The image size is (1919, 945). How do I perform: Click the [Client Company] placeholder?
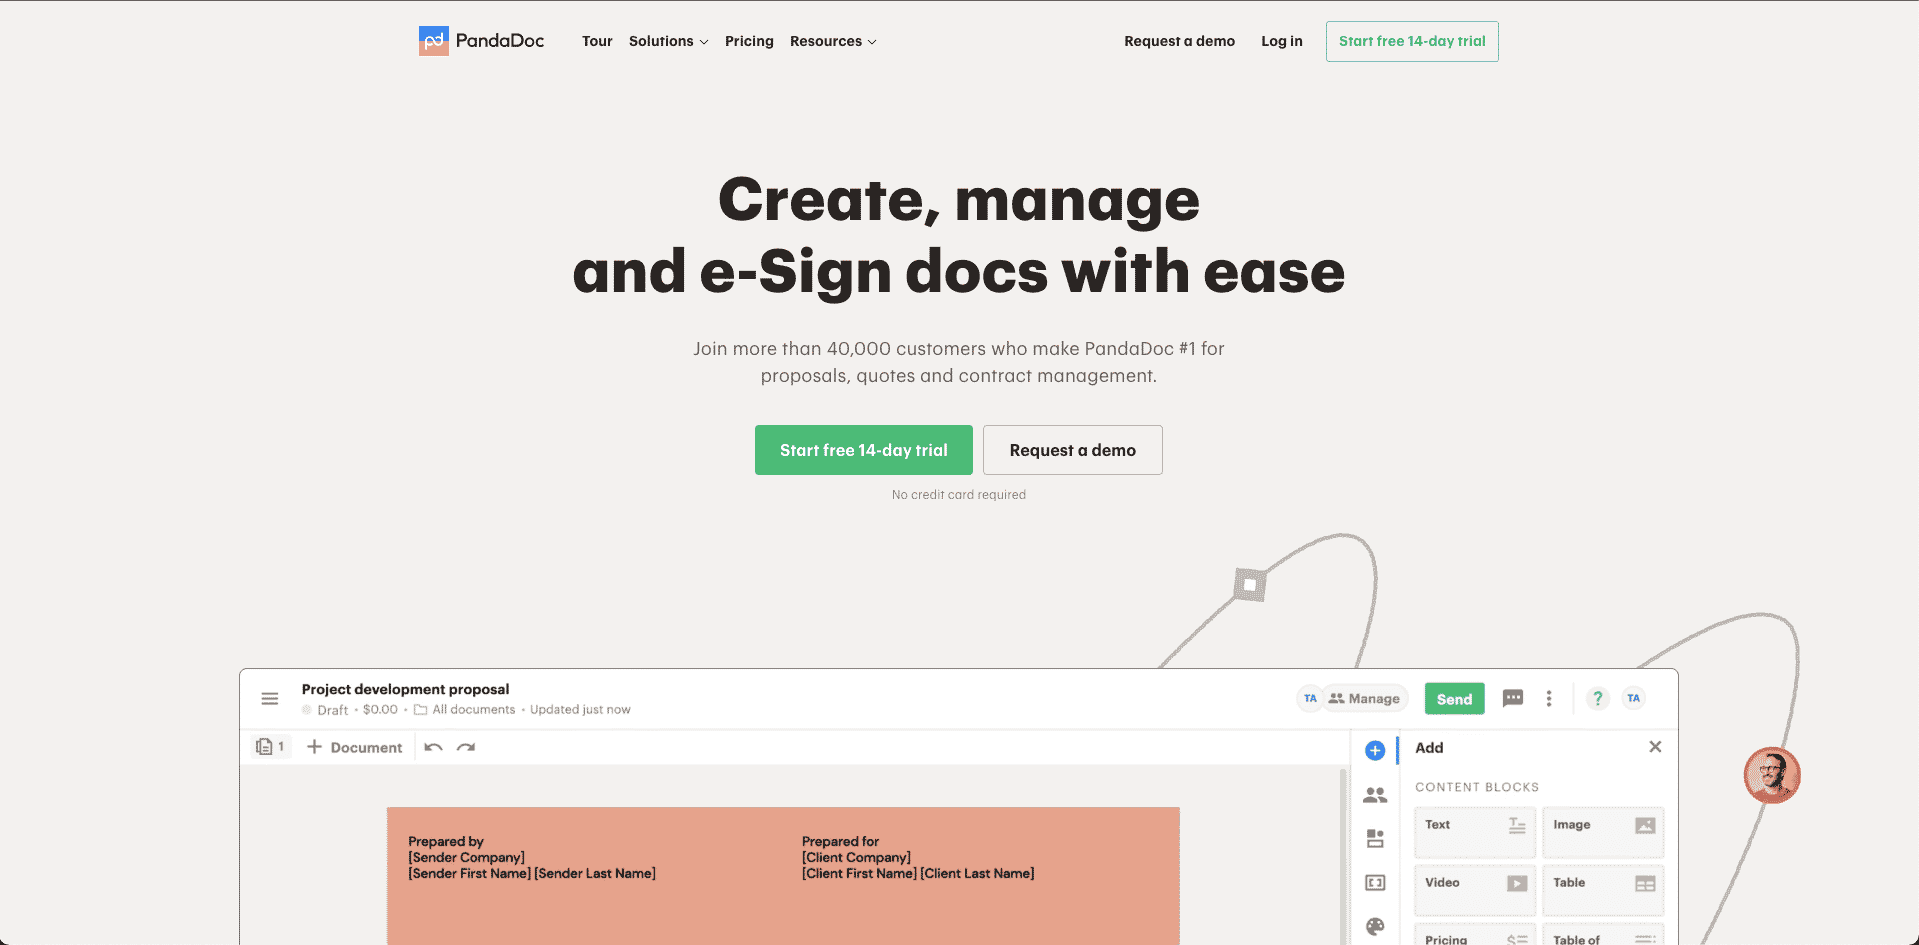pos(856,857)
